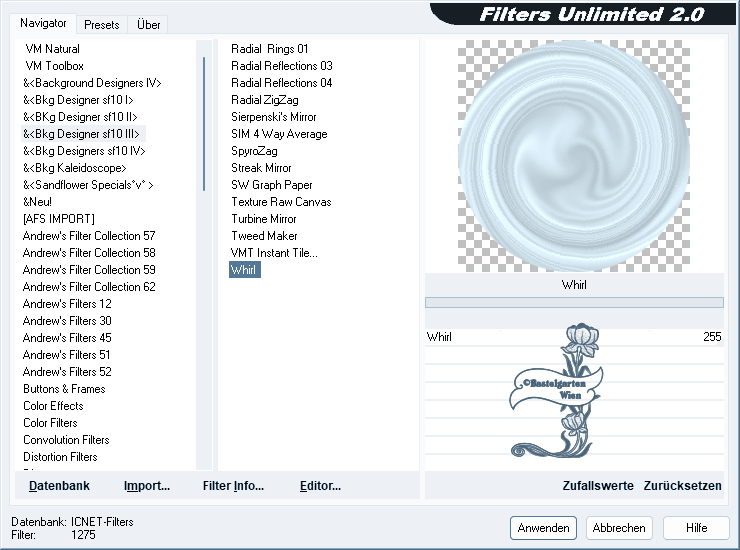Select Andrew's Filter Collection 58
The height and width of the screenshot is (550, 740).
(x=89, y=253)
